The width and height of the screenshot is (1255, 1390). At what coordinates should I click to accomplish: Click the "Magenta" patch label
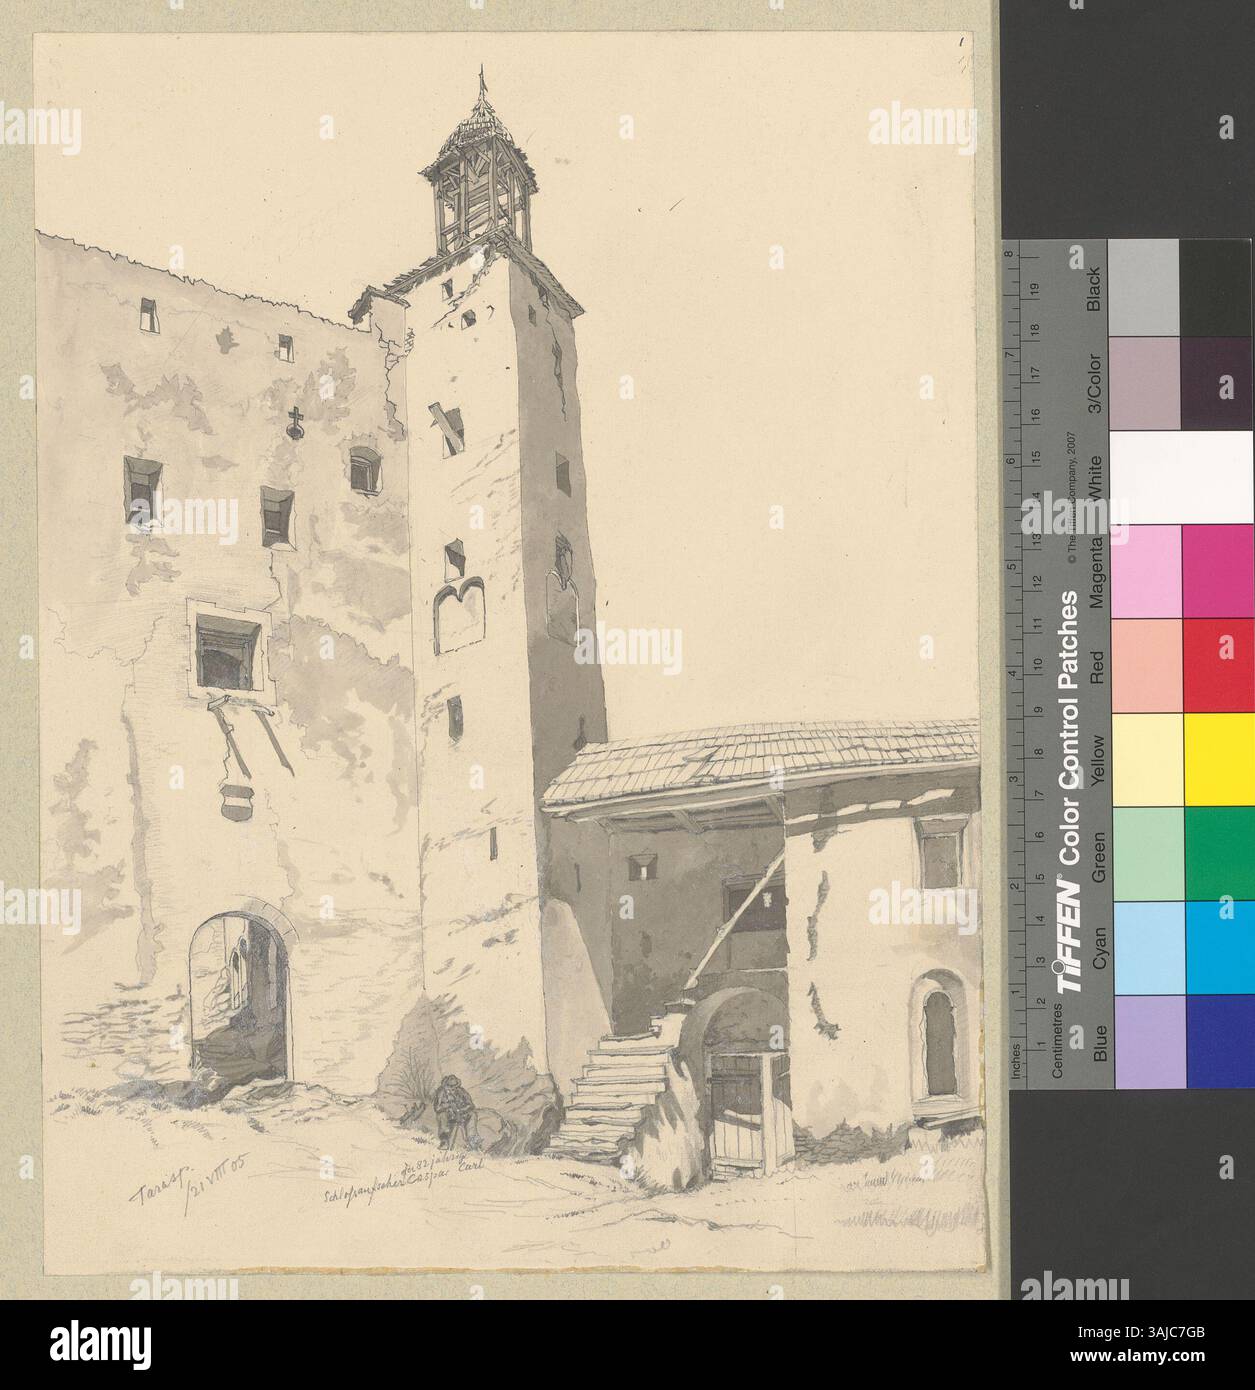pos(1098,571)
